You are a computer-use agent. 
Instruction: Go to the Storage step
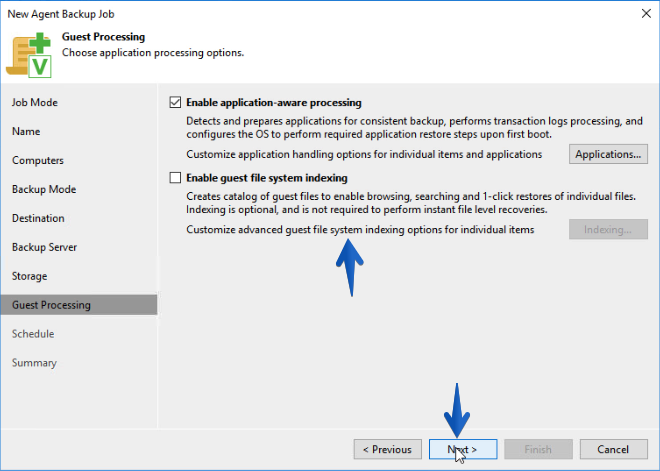(29, 276)
